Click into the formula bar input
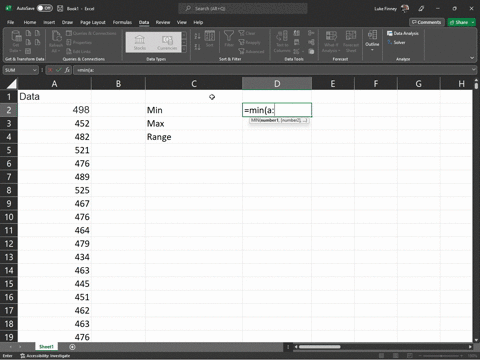480x360 pixels. (x=272, y=70)
